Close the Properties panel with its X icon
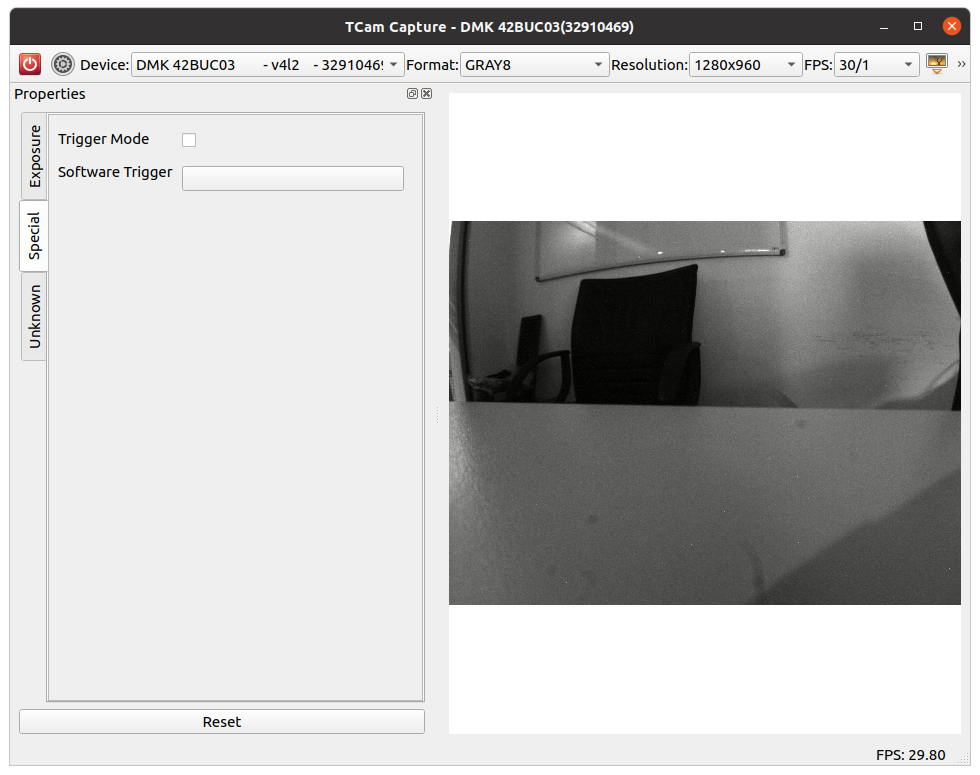 [426, 93]
